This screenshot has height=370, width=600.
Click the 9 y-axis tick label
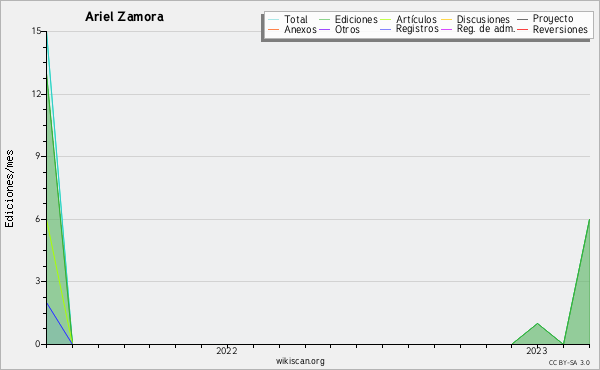point(38,156)
